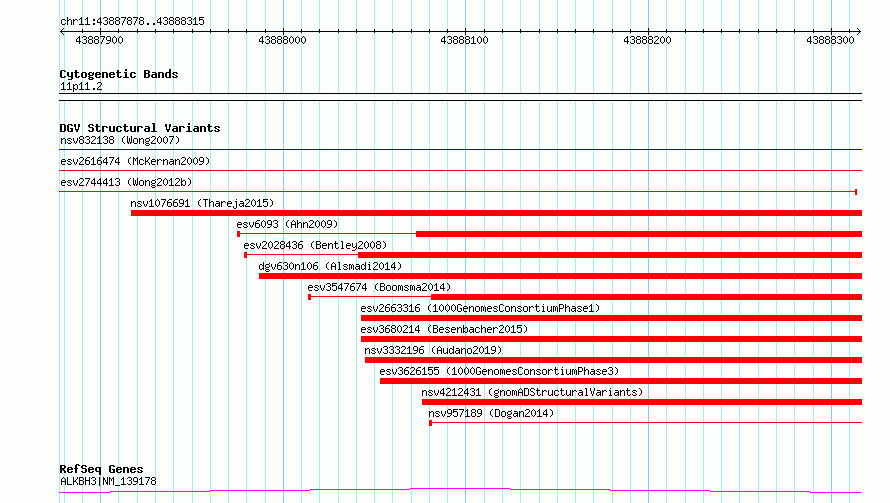Image resolution: width=890 pixels, height=503 pixels.
Task: Click ruler position 43888000
Action: pyautogui.click(x=282, y=40)
